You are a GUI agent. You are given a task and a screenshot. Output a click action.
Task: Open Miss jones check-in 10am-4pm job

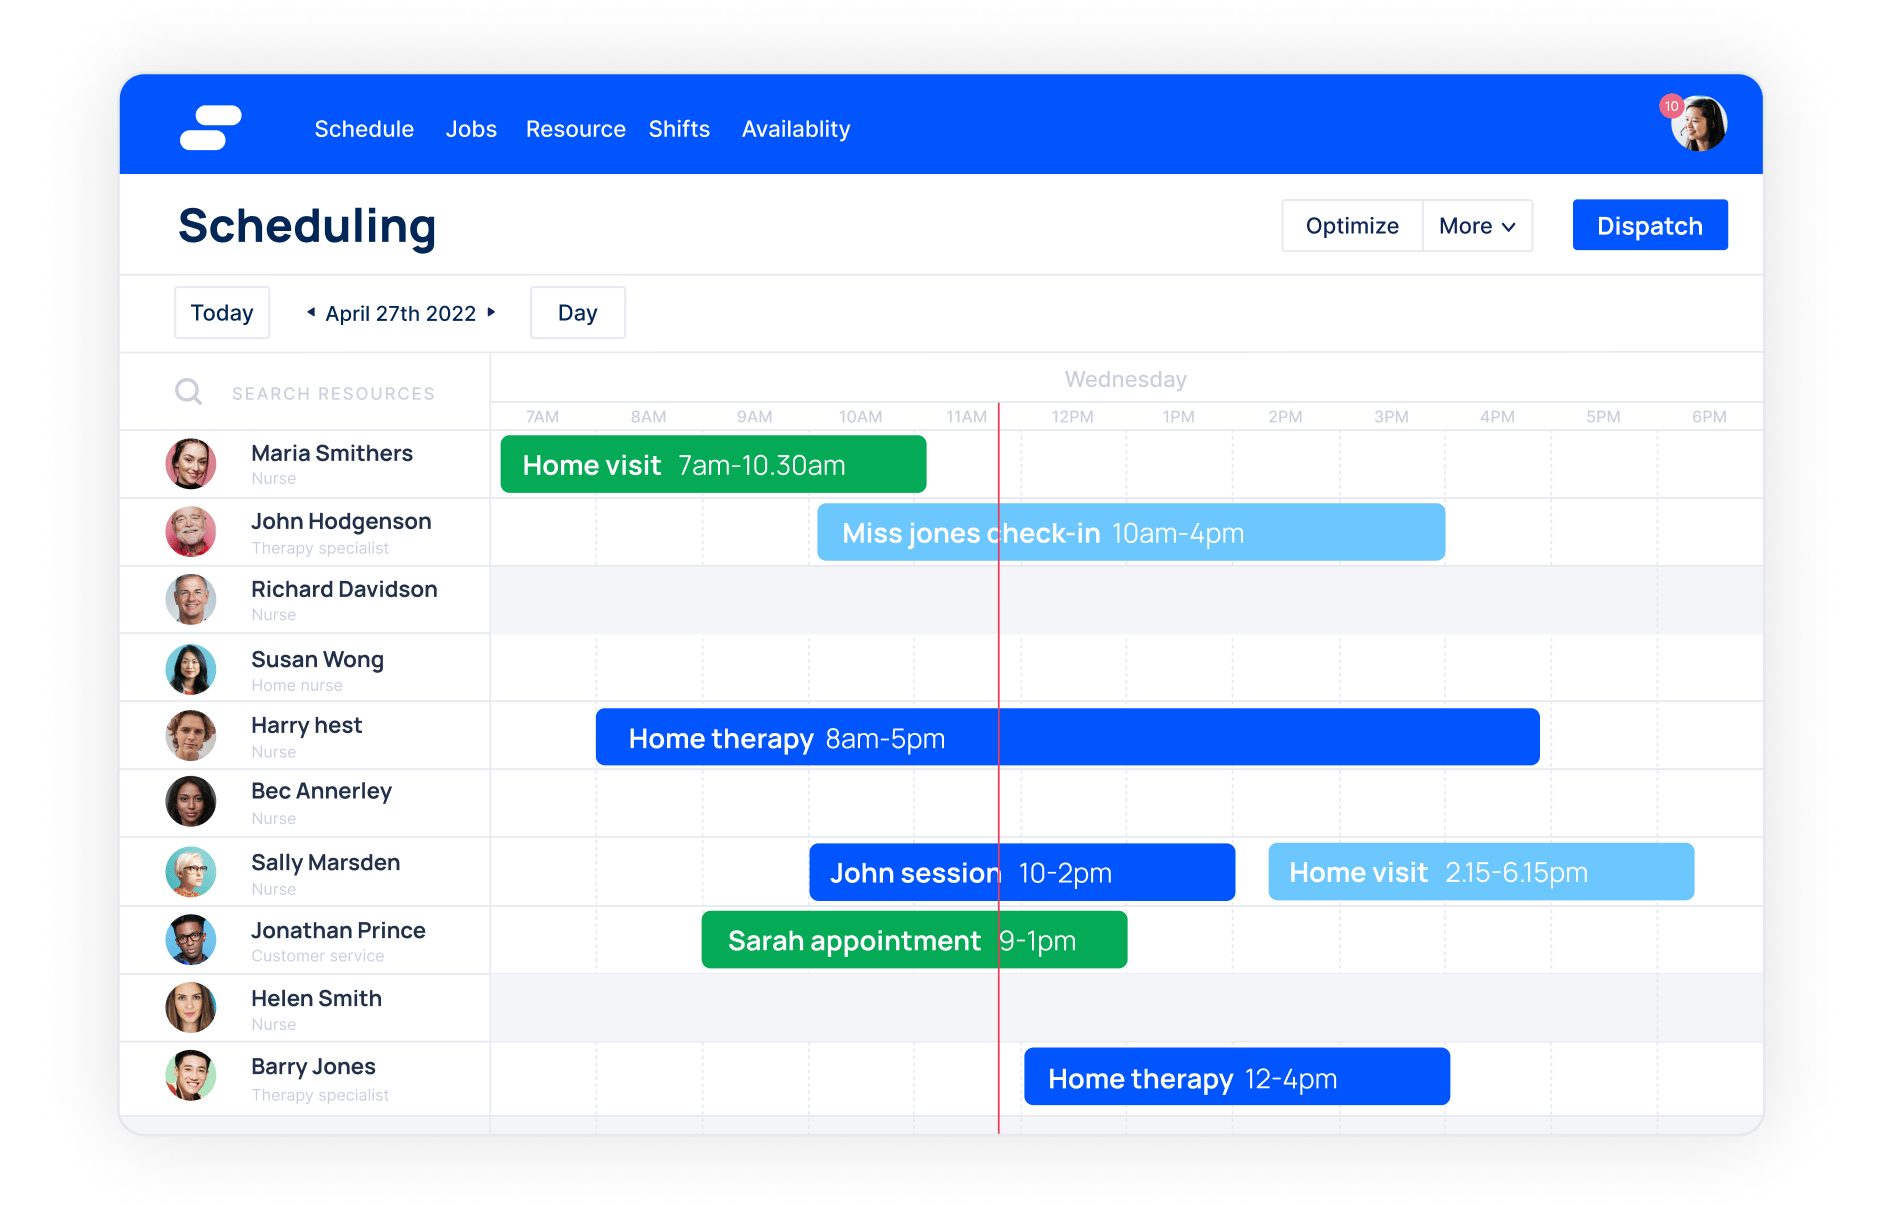1131,533
